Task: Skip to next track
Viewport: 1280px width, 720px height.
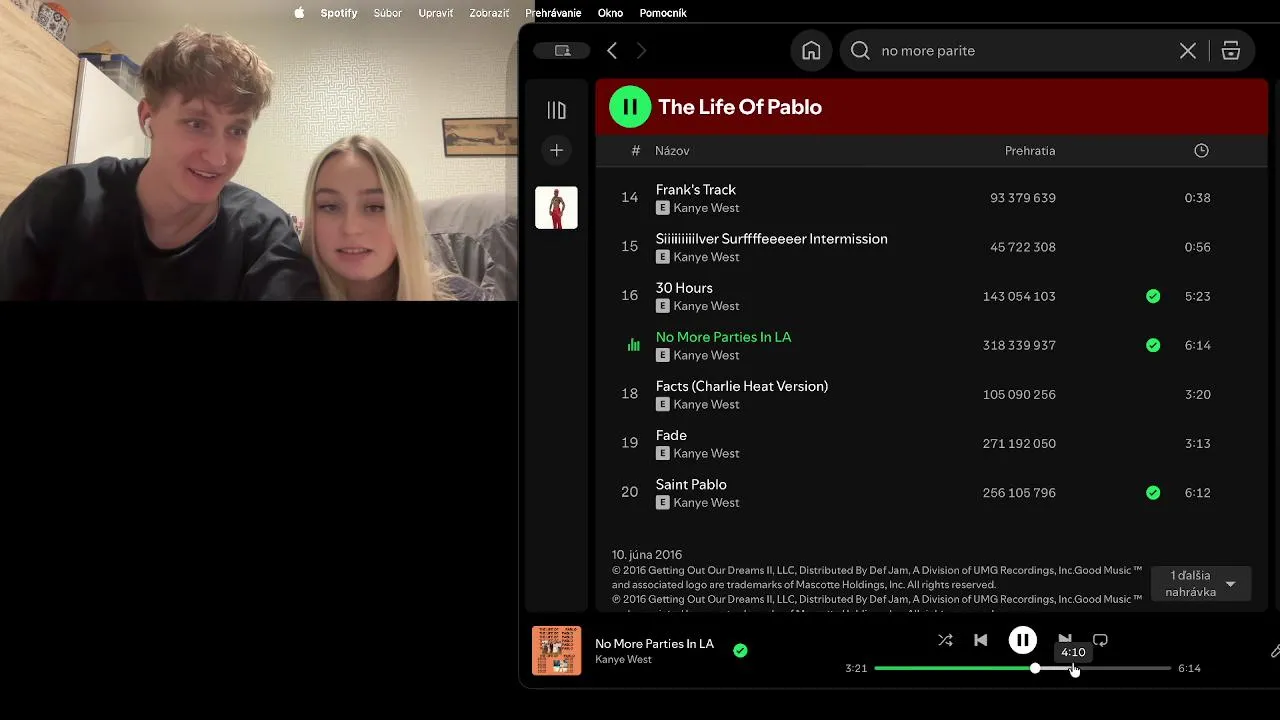Action: 1064,640
